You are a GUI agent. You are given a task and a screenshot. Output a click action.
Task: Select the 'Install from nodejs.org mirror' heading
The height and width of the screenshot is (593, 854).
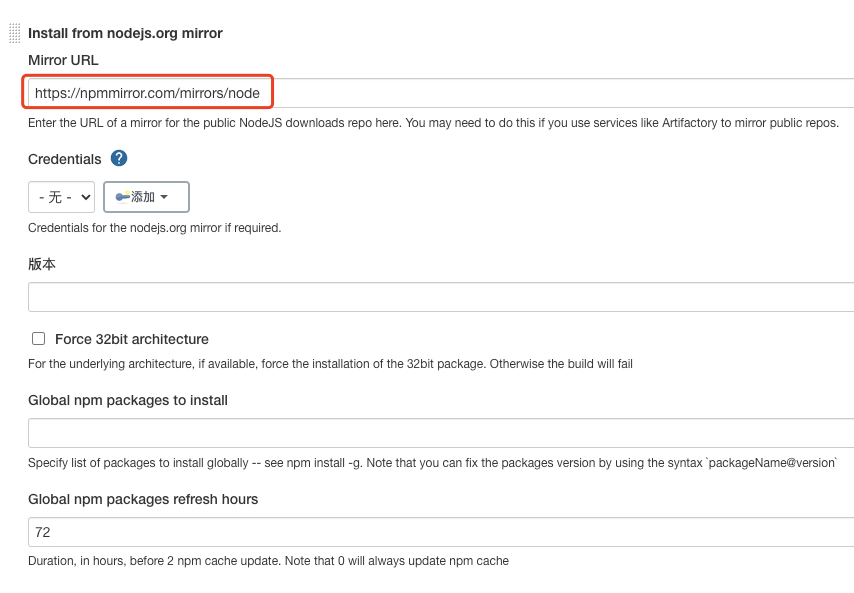tap(125, 33)
